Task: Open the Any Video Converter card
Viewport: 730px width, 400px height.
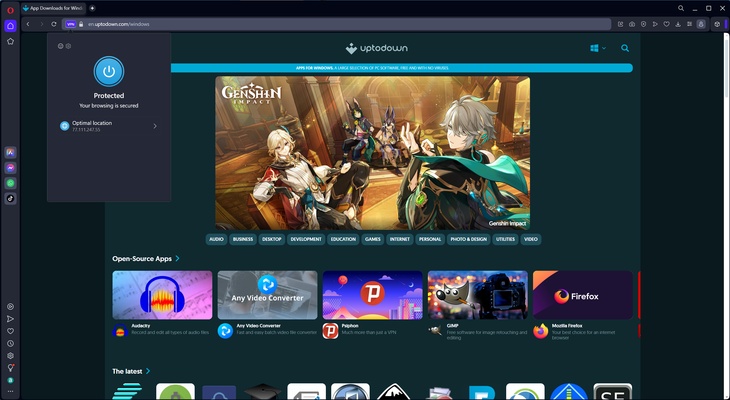Action: point(267,295)
